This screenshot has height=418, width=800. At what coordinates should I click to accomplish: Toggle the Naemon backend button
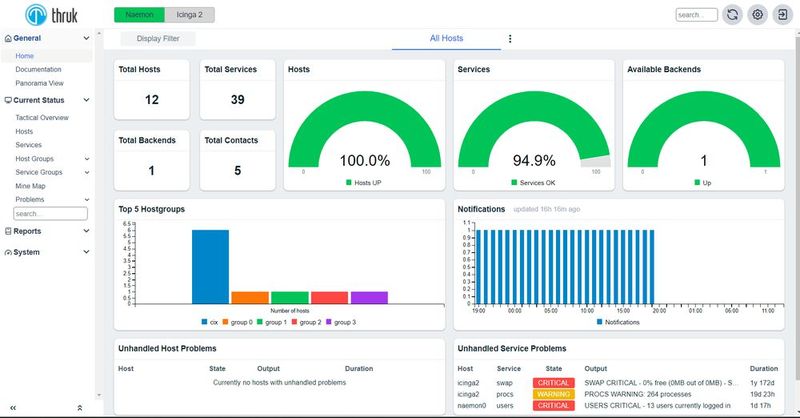(138, 14)
